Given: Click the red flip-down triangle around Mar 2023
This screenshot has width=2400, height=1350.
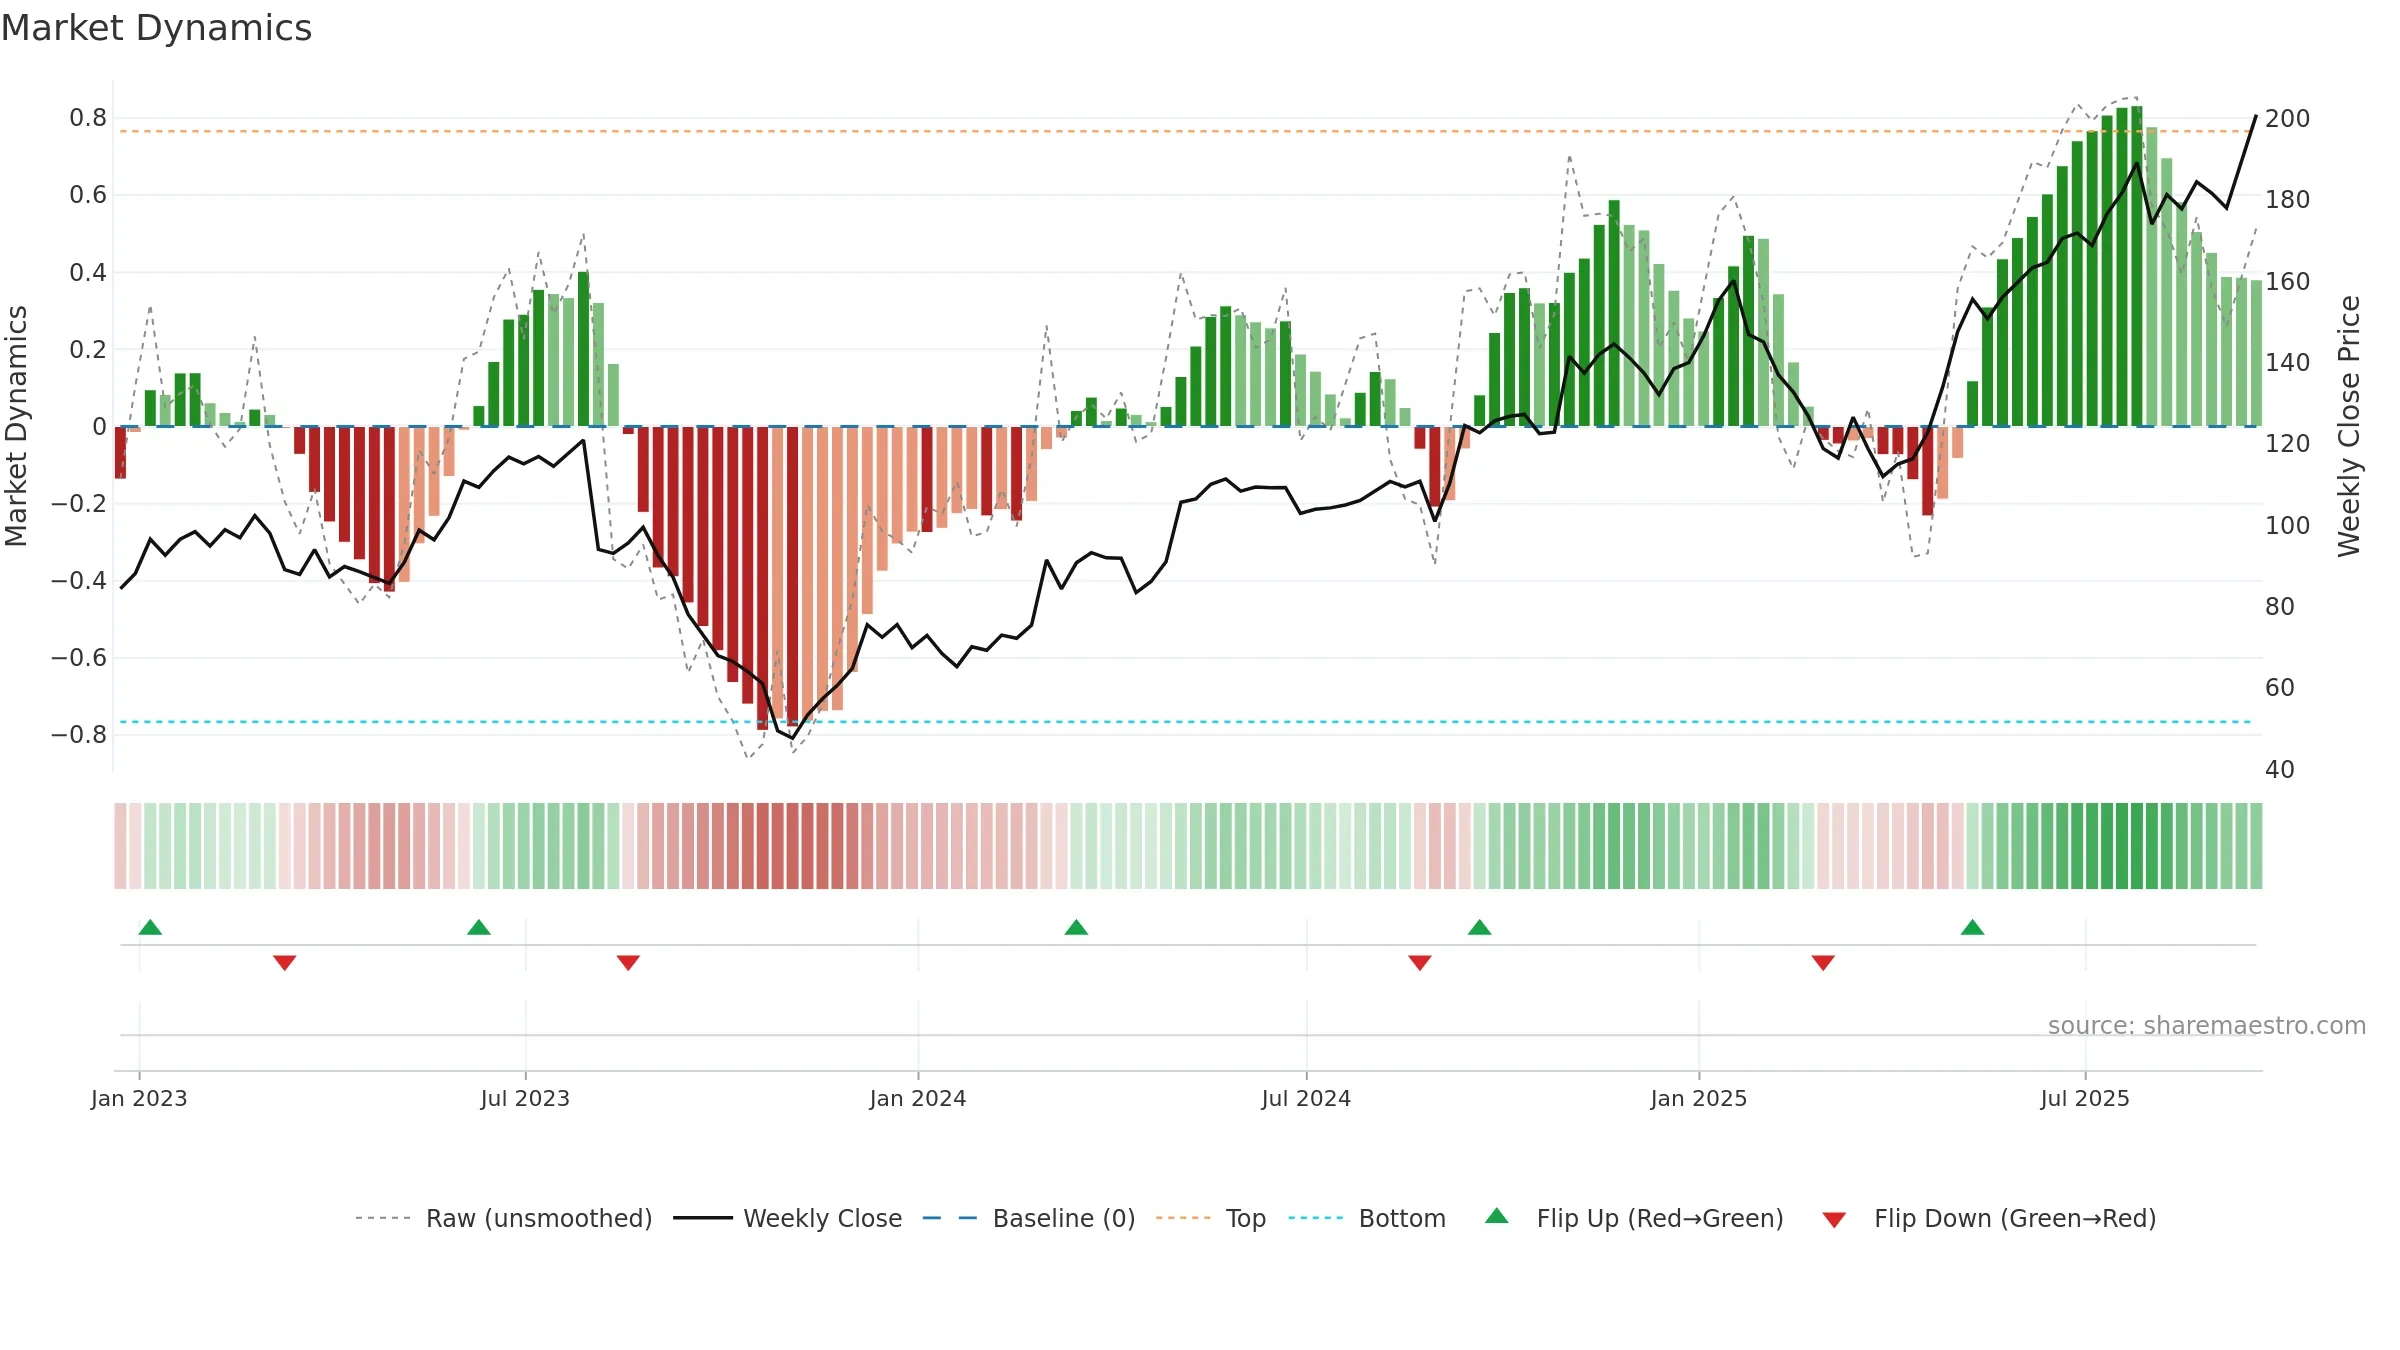Looking at the screenshot, I should [x=284, y=963].
